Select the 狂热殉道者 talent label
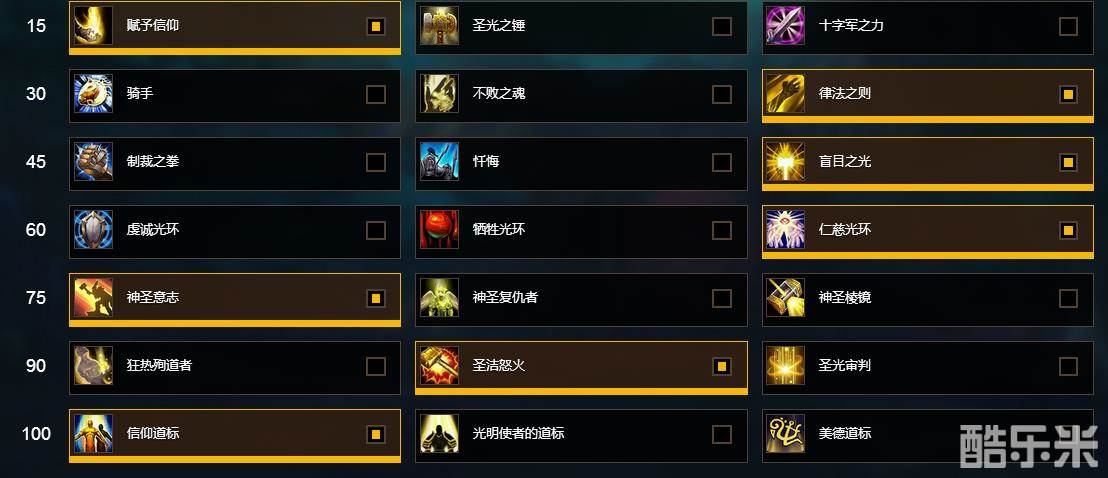Screen dimensions: 1108x478 click(x=159, y=365)
